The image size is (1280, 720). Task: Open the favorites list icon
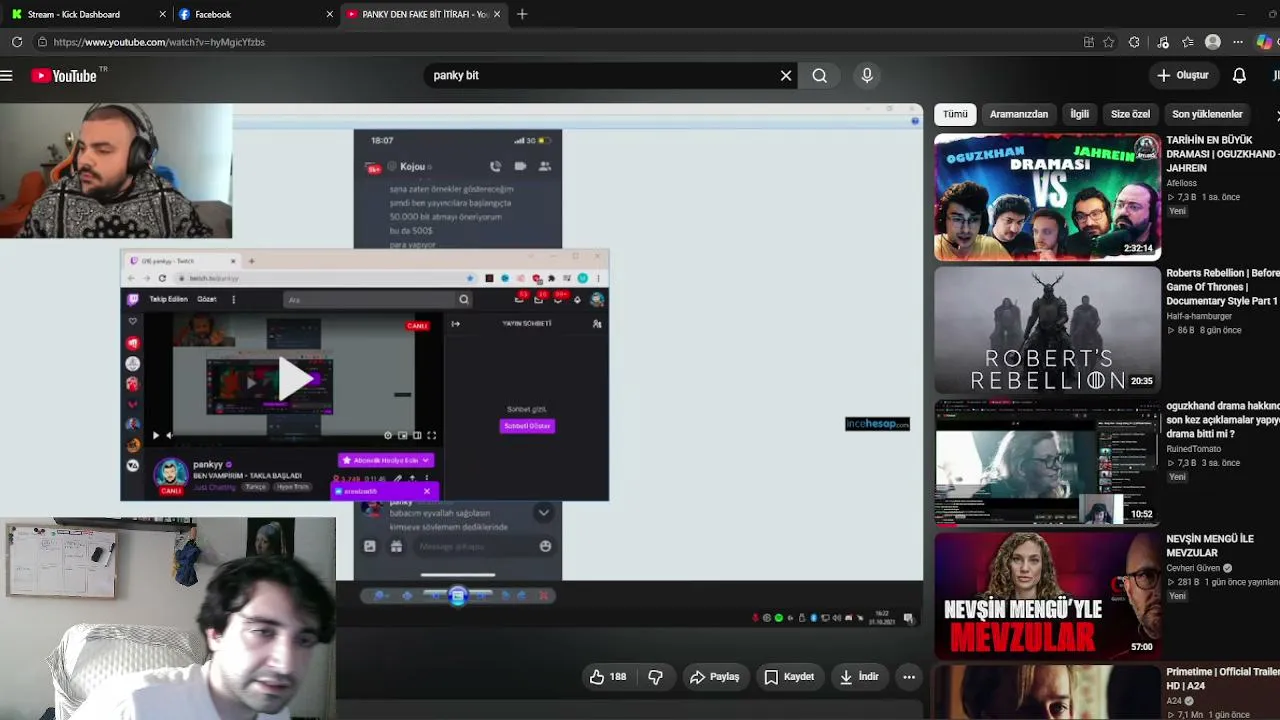coord(1187,42)
